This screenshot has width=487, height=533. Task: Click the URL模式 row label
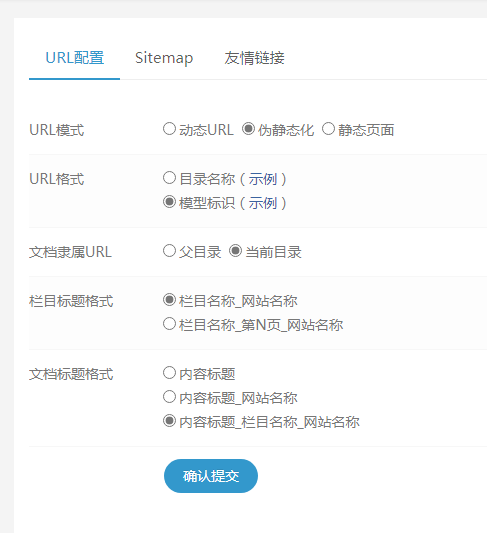[x=56, y=130]
